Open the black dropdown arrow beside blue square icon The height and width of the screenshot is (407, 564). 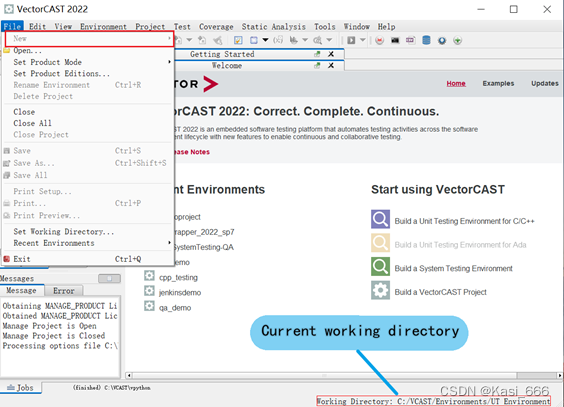click(x=265, y=40)
